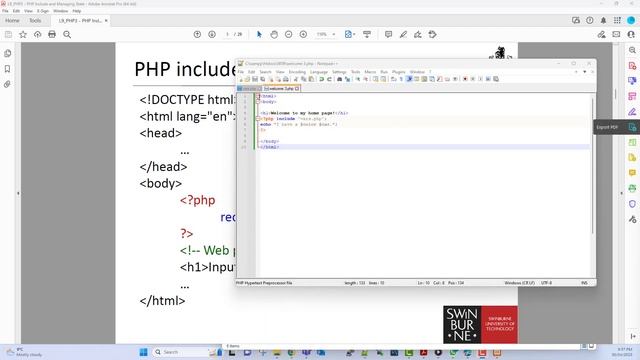640x360 pixels.
Task: Start macro recording with red dot icon
Action: coord(465,79)
